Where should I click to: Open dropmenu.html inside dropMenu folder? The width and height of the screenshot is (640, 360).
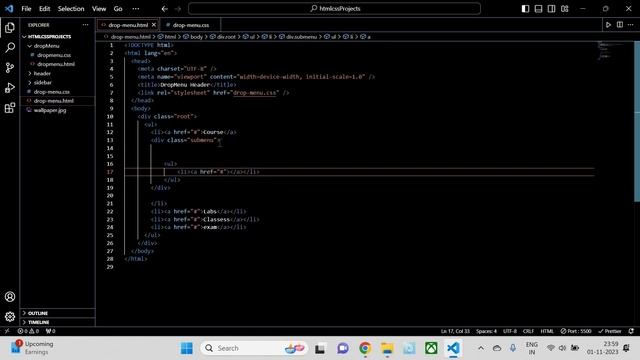pos(56,64)
